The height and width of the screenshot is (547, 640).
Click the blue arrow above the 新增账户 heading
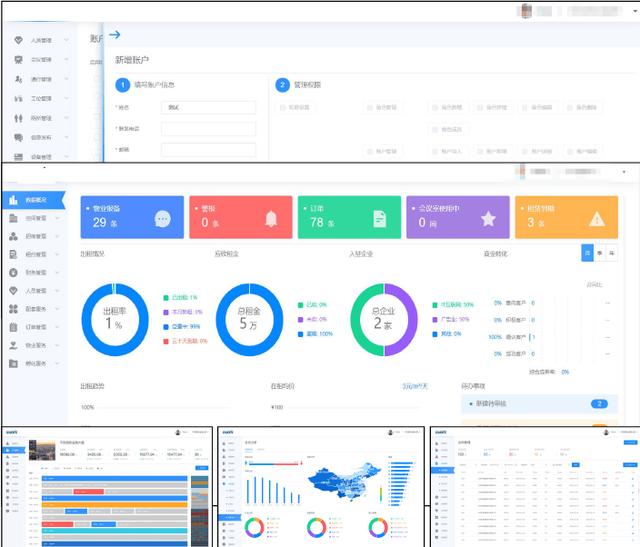pyautogui.click(x=115, y=35)
